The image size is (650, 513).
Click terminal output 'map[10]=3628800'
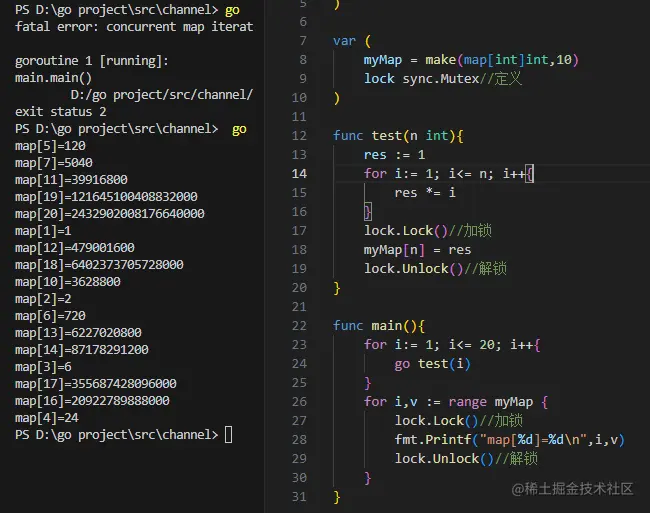(68, 282)
